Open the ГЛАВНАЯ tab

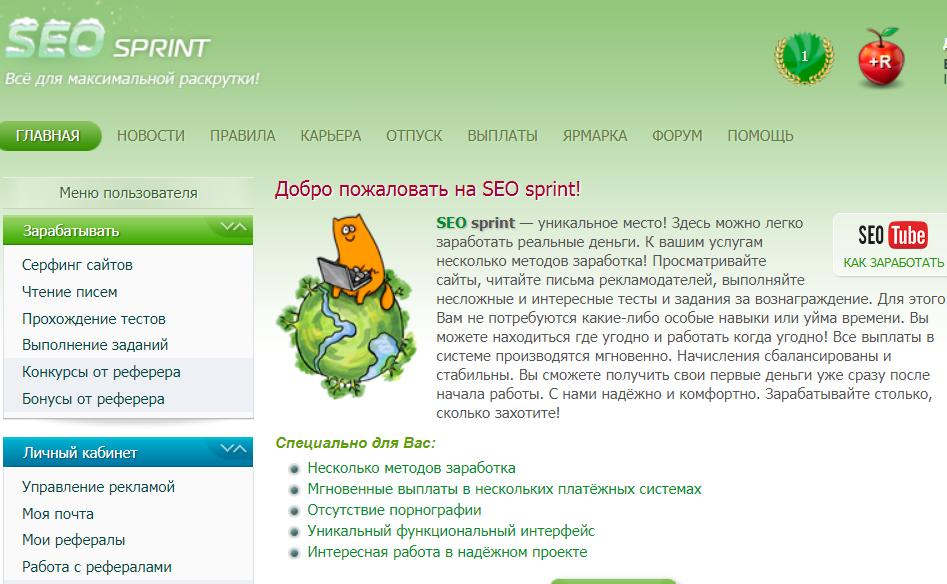[48, 136]
